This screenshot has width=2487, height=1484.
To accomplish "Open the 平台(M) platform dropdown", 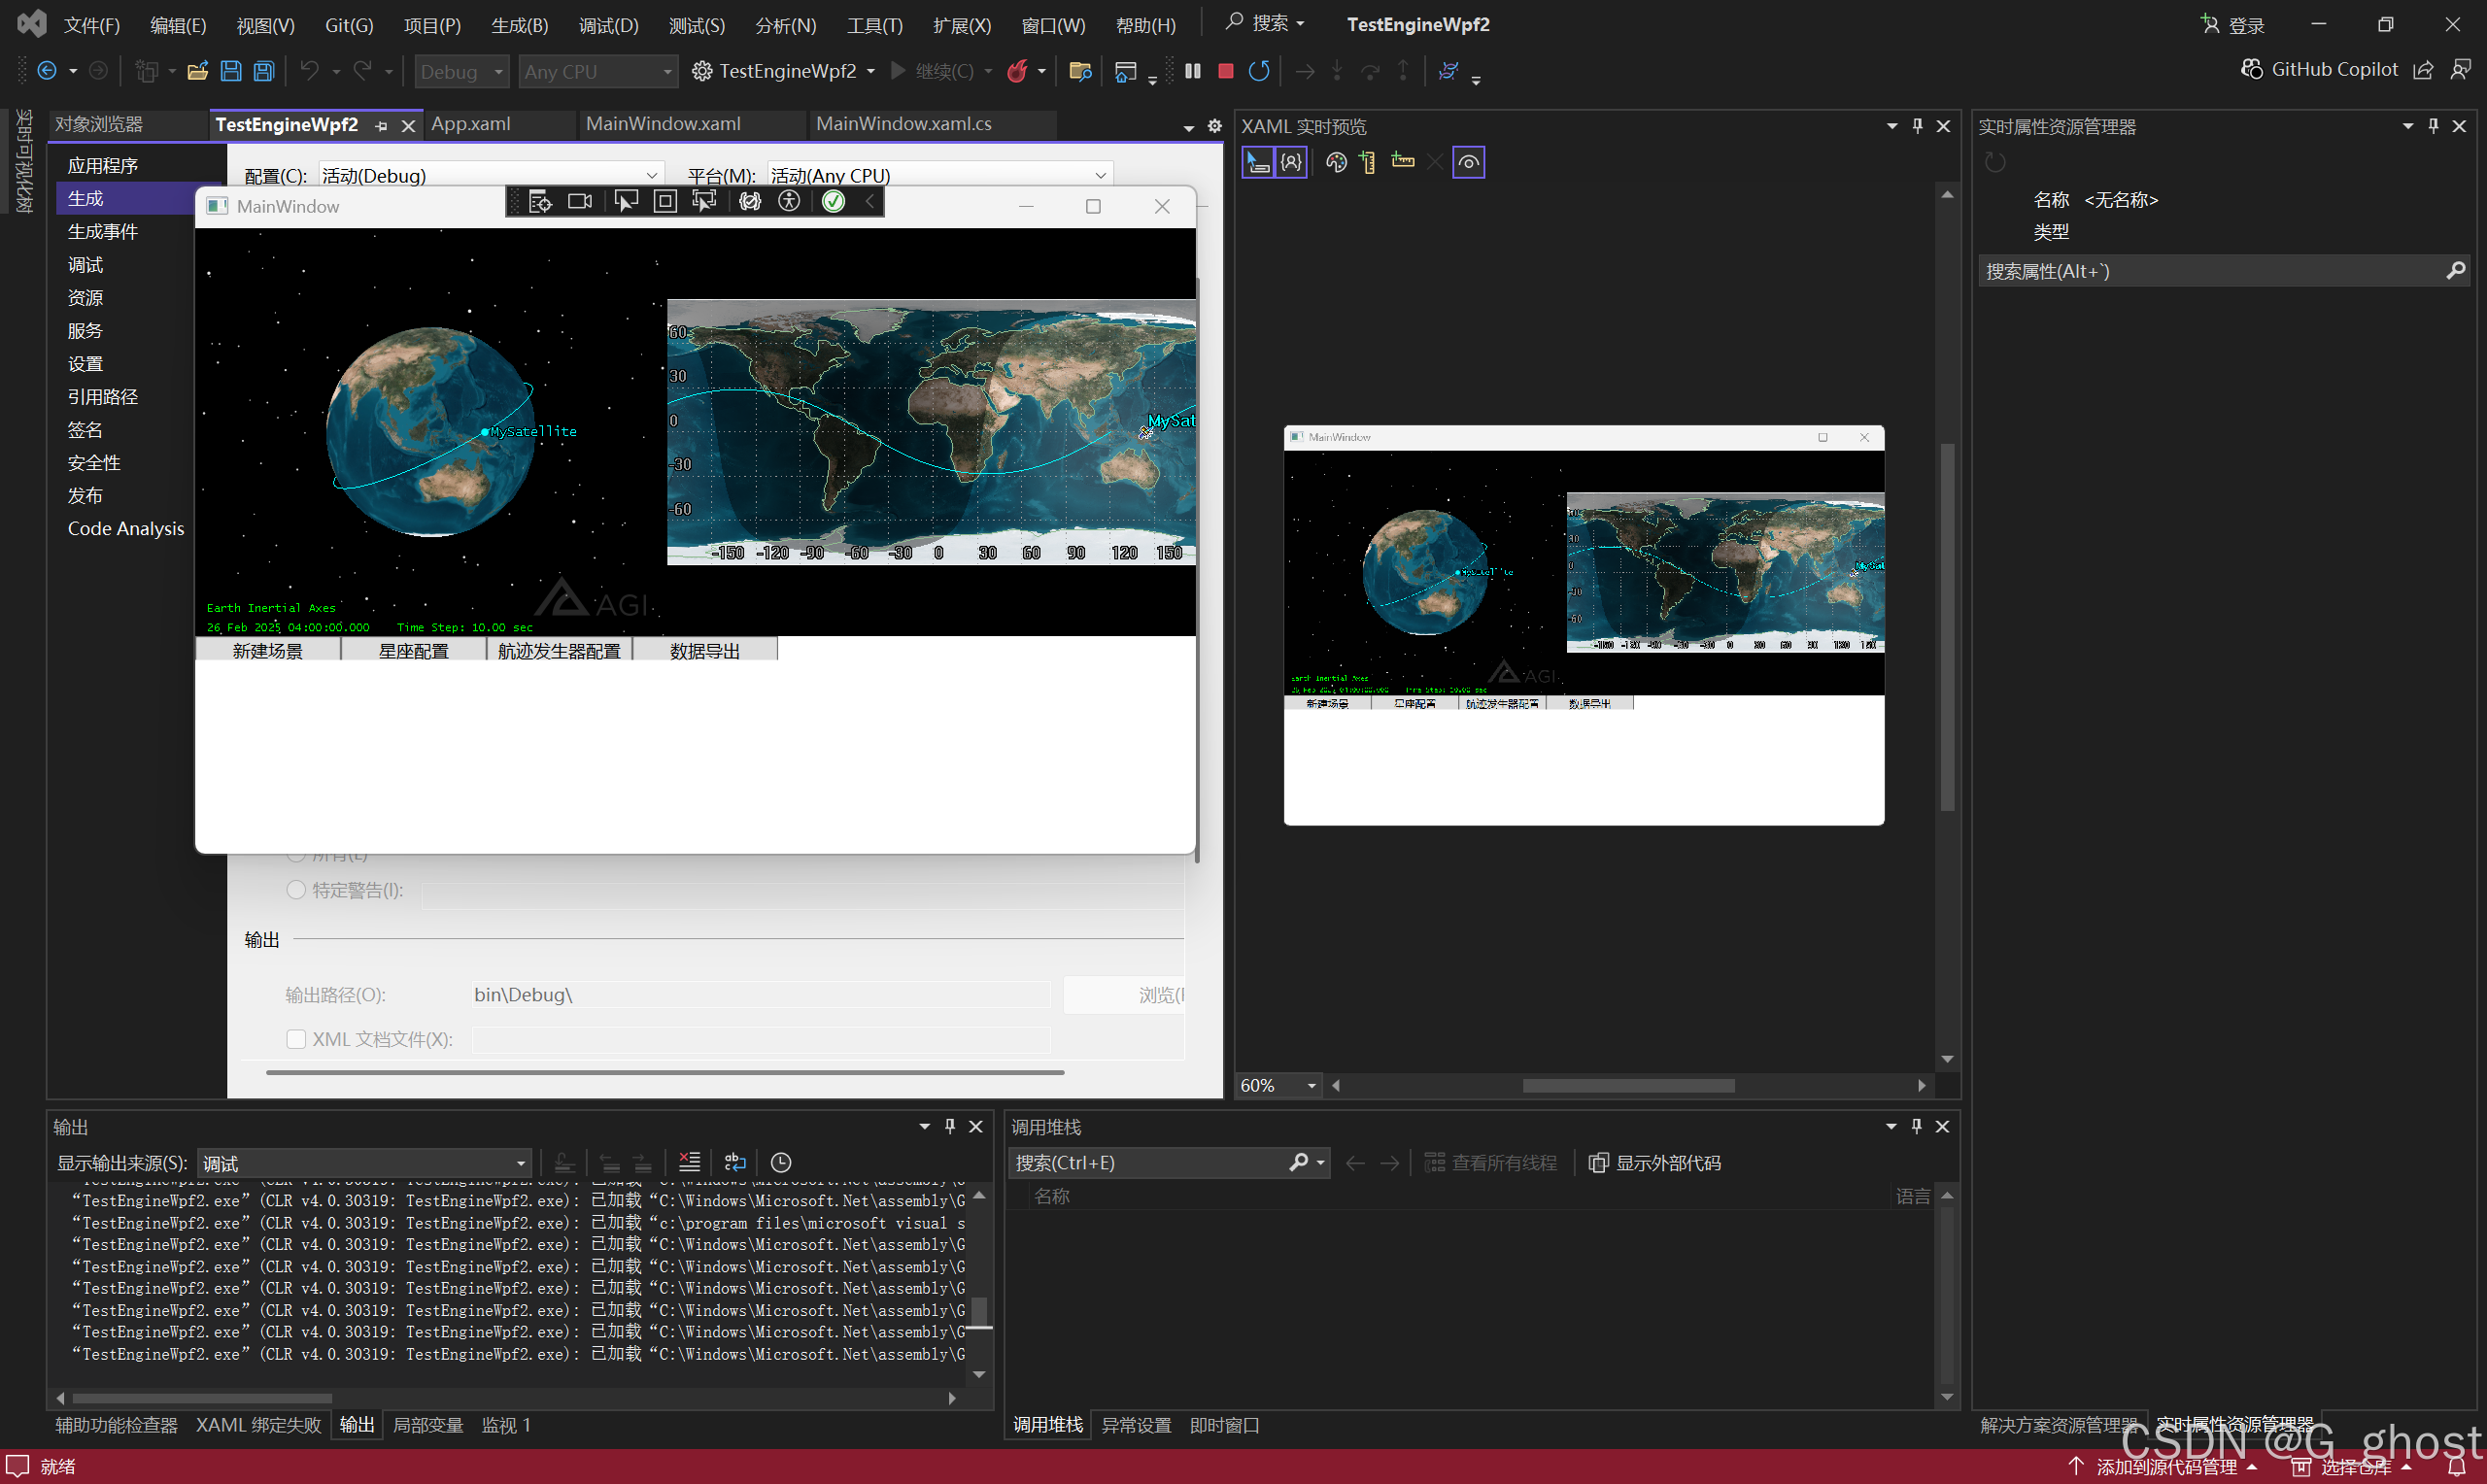I will (1100, 176).
